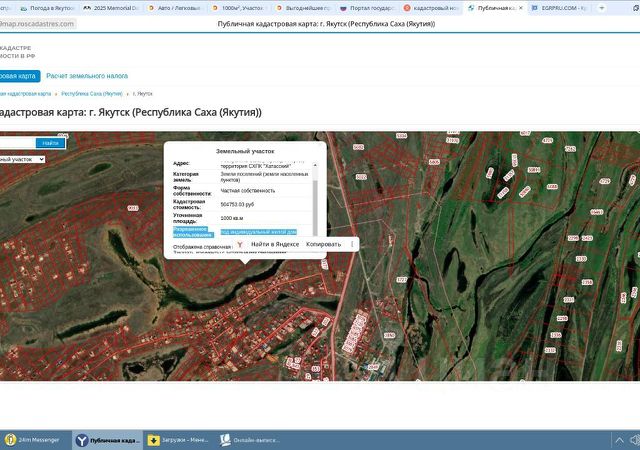
Task: Switch to the EGRPRU.COM browser tab
Action: 559,8
